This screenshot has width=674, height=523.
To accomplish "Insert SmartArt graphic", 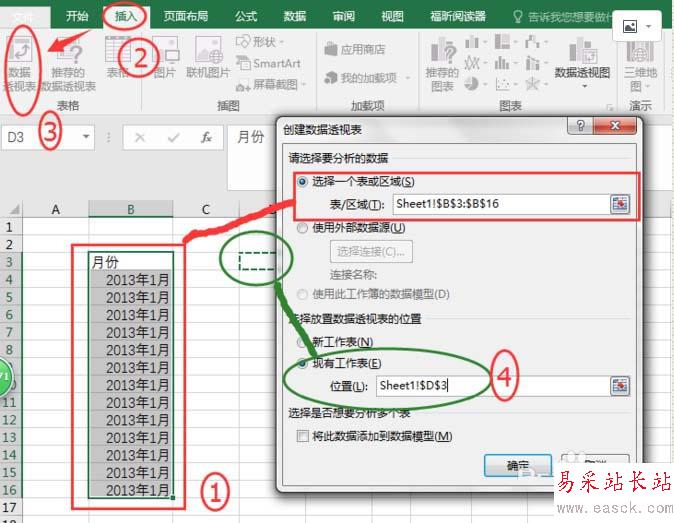I will coord(269,63).
